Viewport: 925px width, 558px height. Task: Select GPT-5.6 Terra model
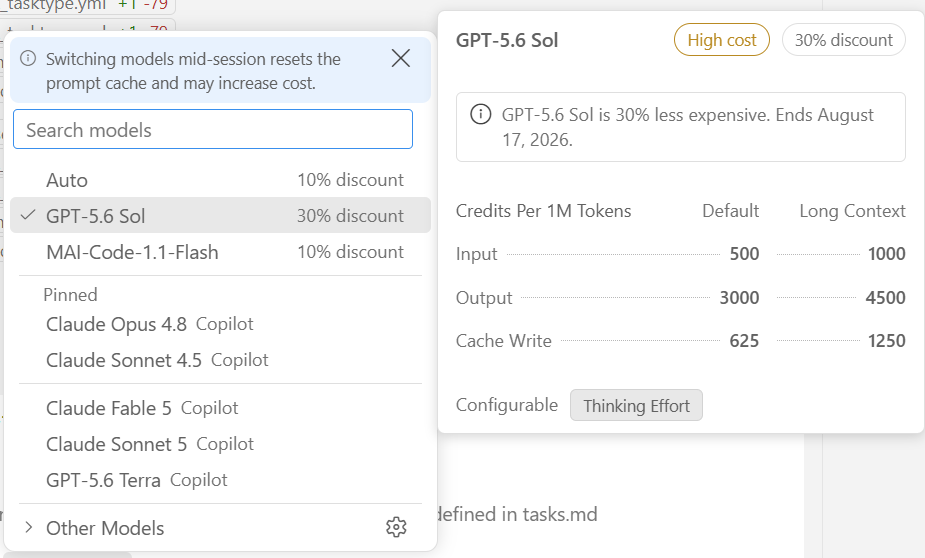click(221, 480)
